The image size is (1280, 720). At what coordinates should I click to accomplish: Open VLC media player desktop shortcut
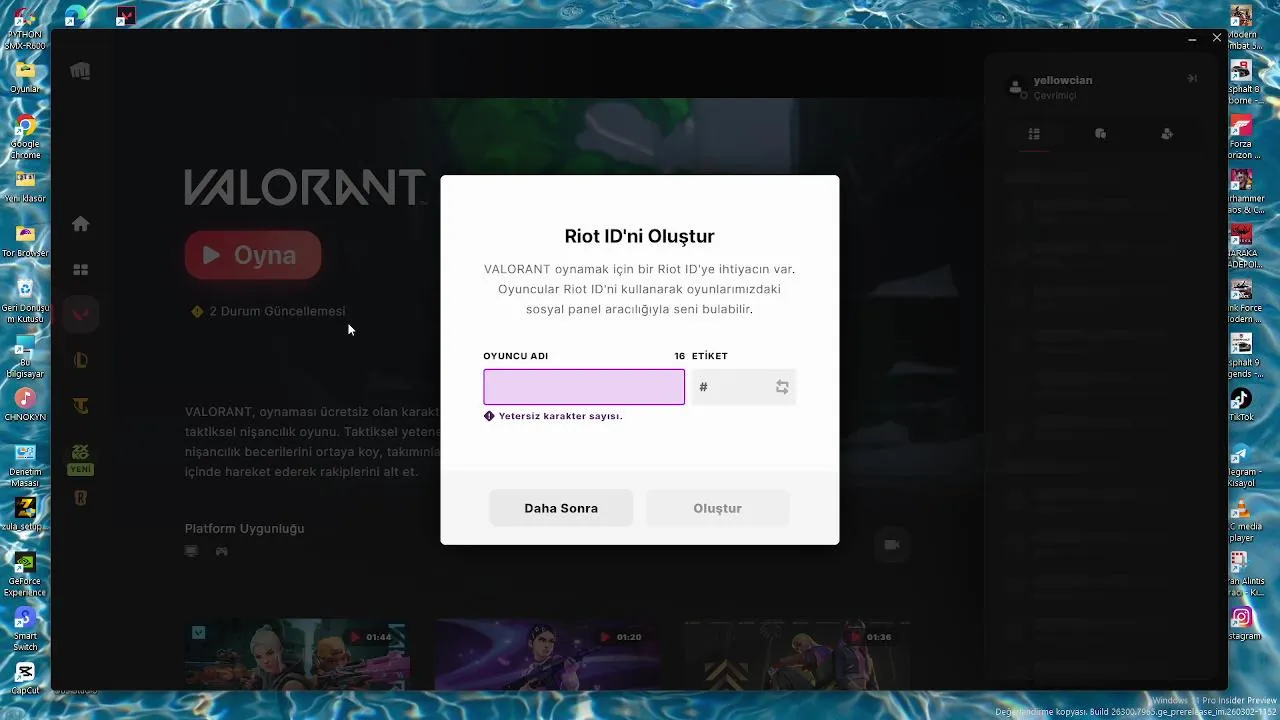click(x=1241, y=520)
